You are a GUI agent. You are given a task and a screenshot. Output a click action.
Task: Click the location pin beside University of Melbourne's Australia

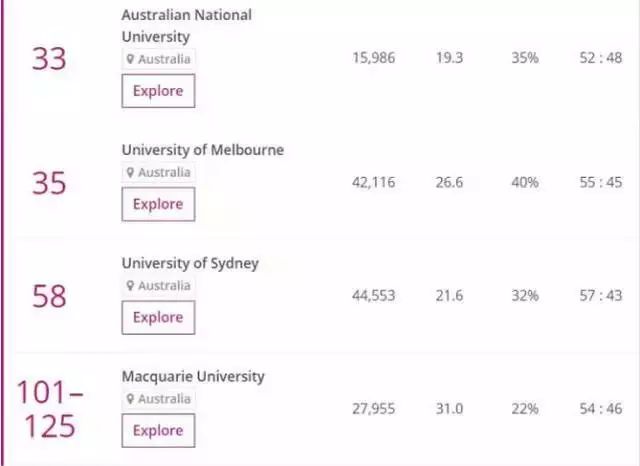click(x=130, y=173)
